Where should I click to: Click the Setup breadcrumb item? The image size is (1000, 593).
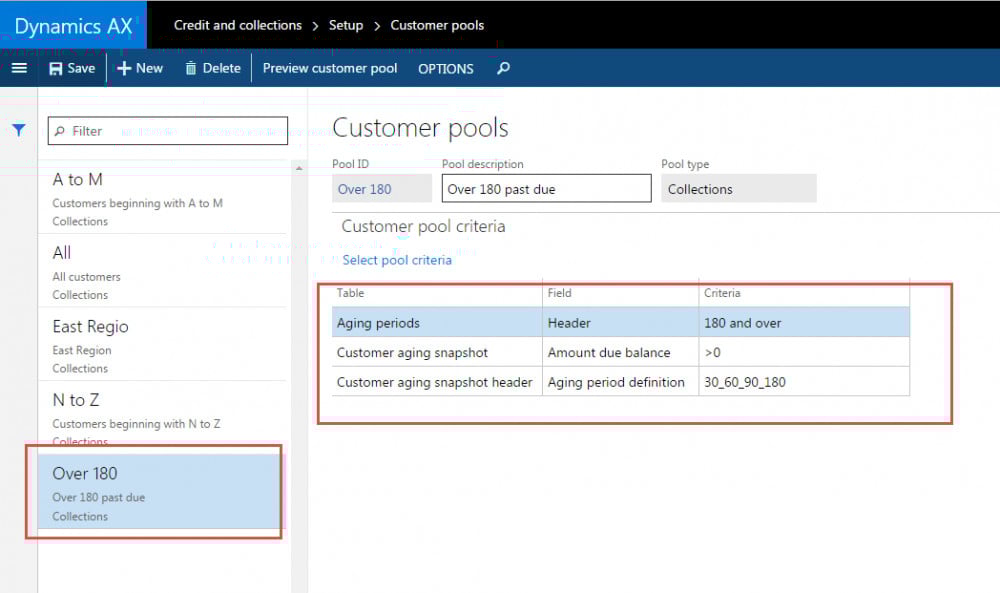(x=346, y=25)
